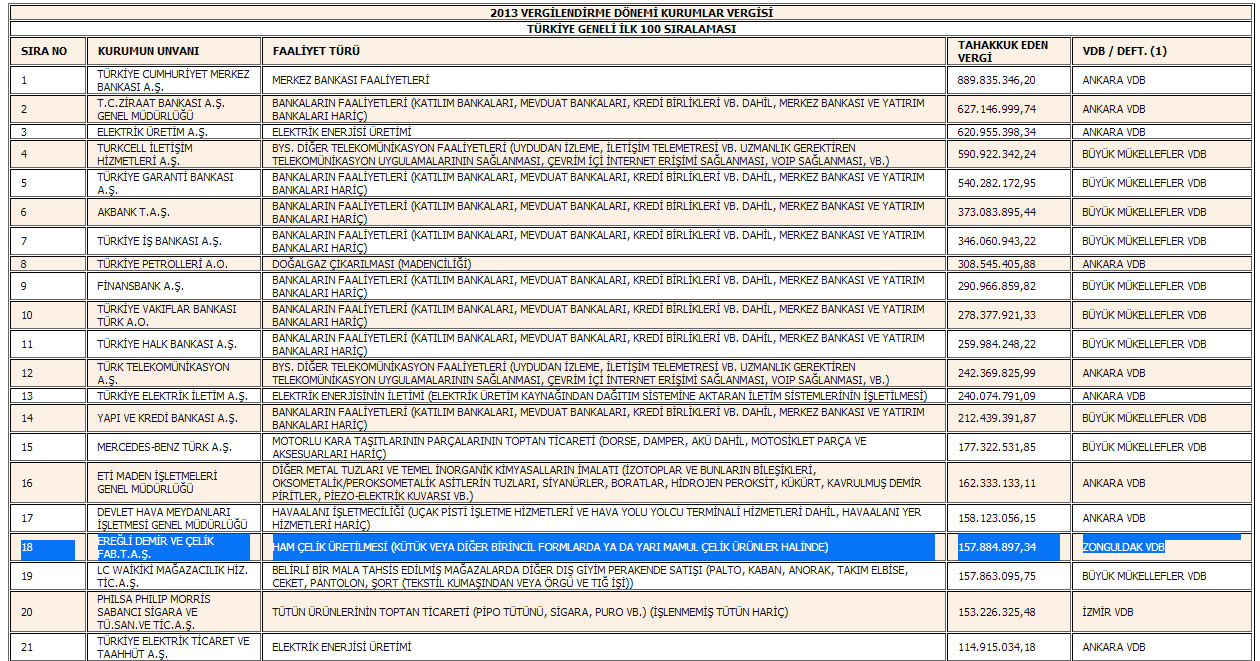This screenshot has height=661, width=1260.
Task: Click MERKEZ BANKASI FAALİYETLERİ activity cell
Action: click(604, 80)
